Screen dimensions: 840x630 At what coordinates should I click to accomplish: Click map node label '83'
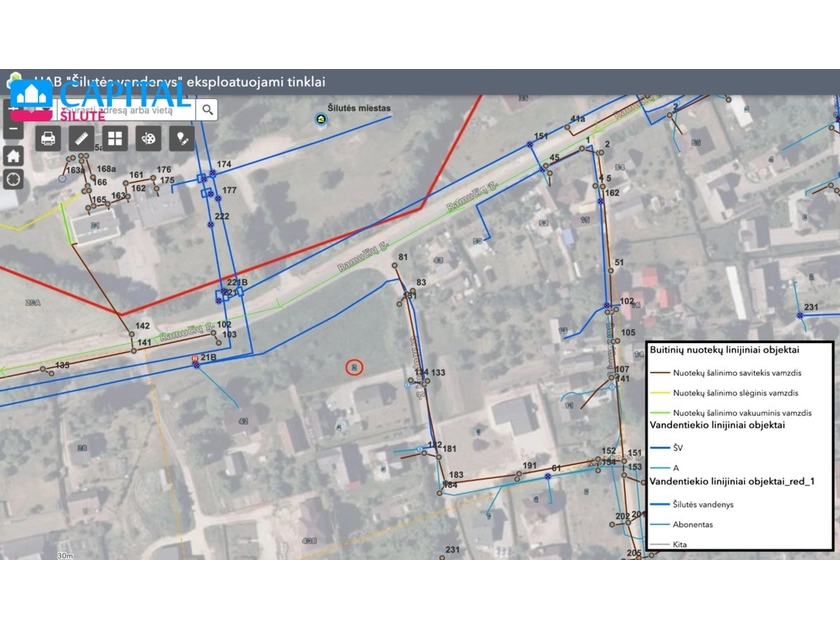pyautogui.click(x=422, y=282)
